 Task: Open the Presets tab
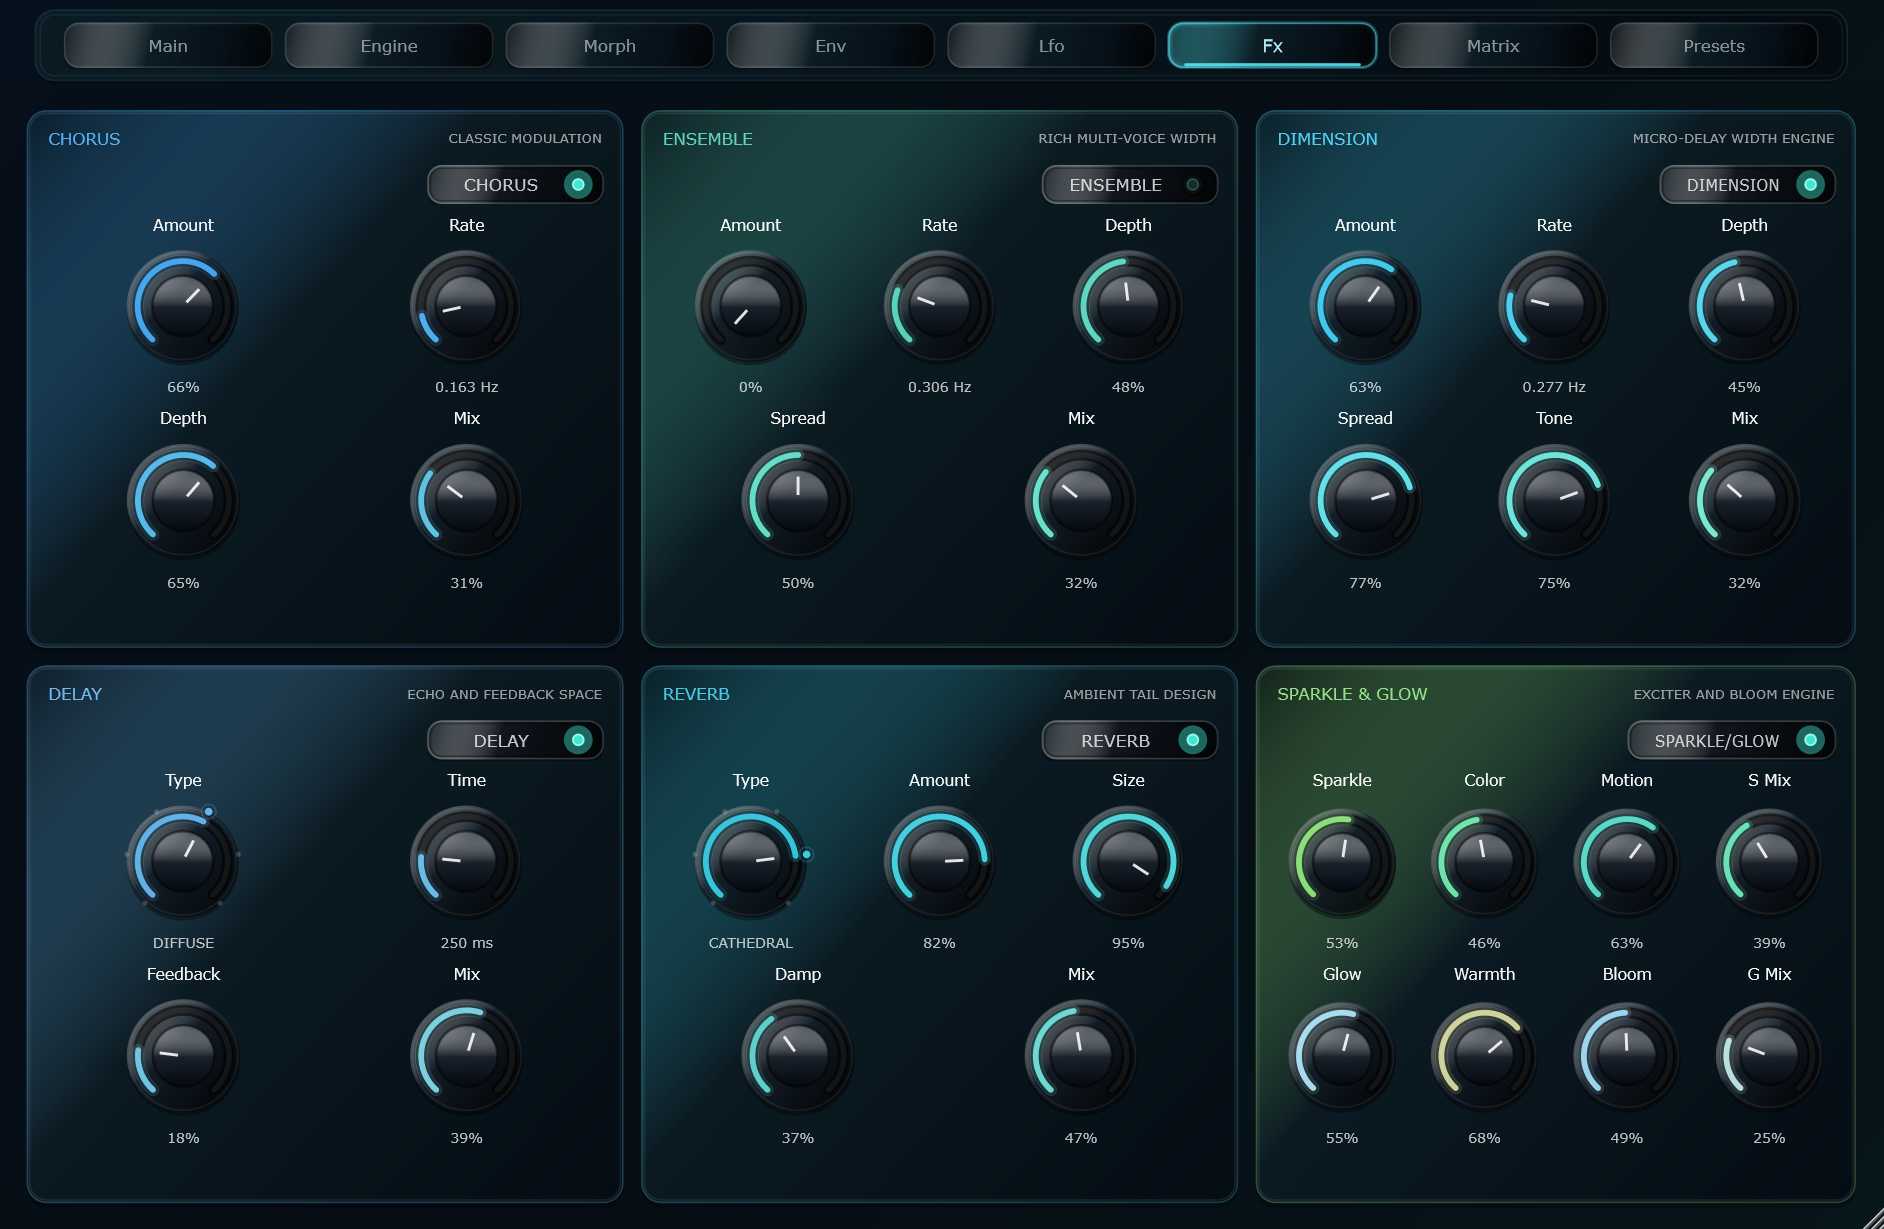(1714, 46)
